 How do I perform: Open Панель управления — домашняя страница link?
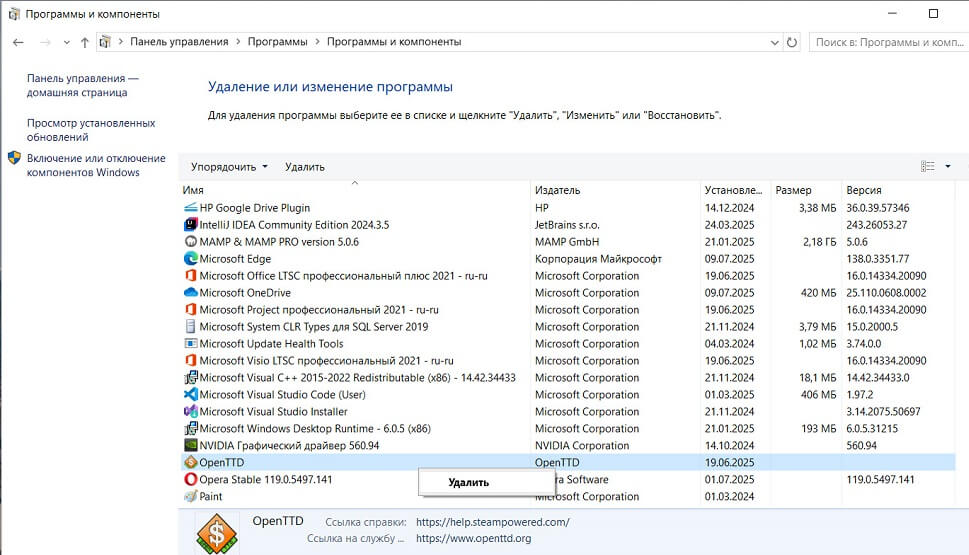[x=82, y=85]
